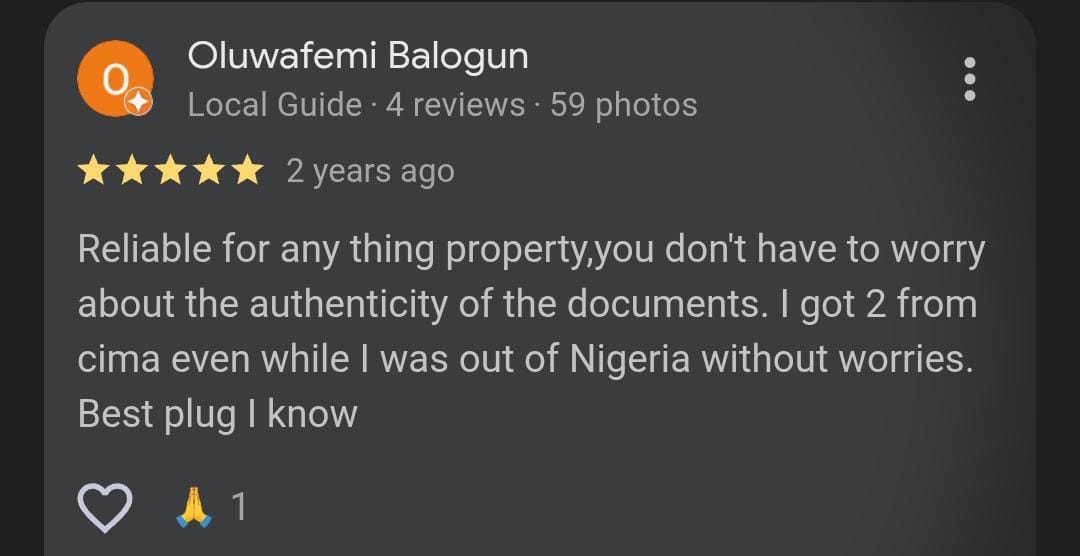Viewport: 1080px width, 556px height.
Task: View the reviewer's 4 reviews
Action: pyautogui.click(x=455, y=105)
